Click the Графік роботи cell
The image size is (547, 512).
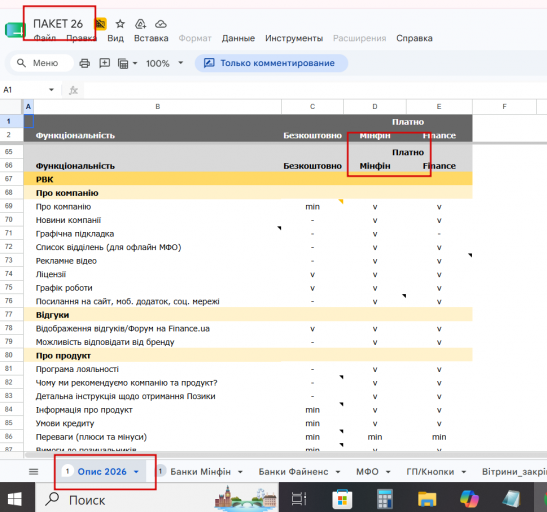157,288
